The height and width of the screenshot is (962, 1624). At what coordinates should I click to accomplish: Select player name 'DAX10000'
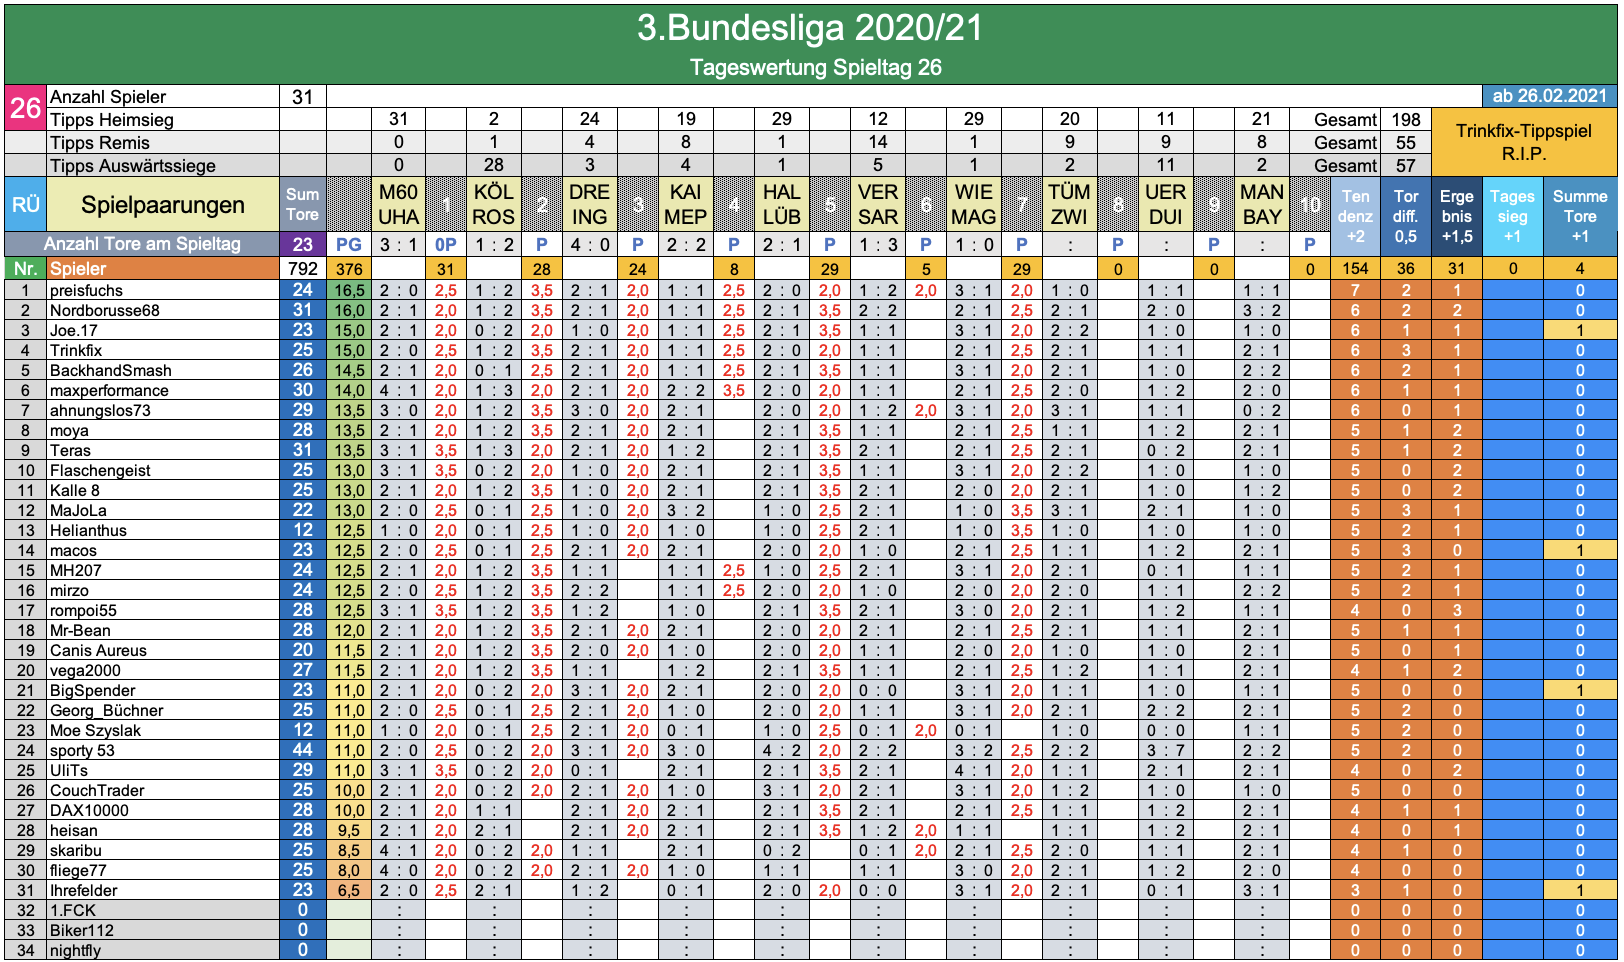coord(89,811)
